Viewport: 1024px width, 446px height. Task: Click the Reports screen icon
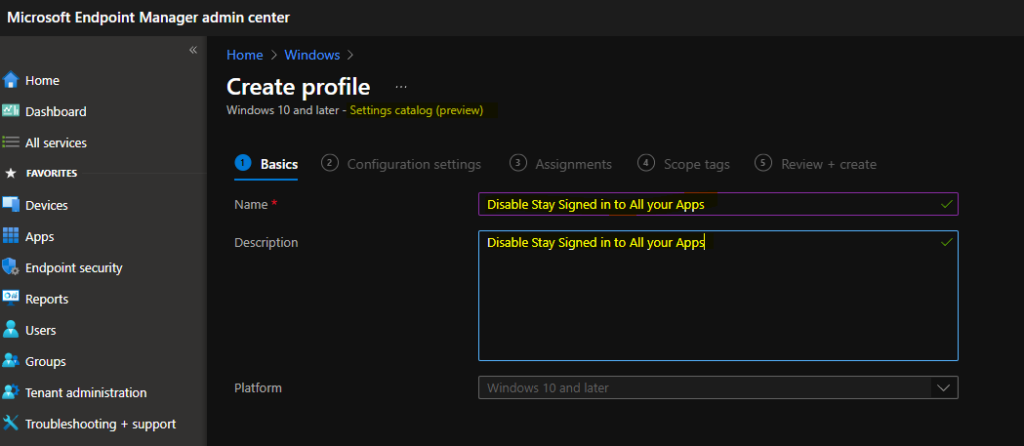10,298
